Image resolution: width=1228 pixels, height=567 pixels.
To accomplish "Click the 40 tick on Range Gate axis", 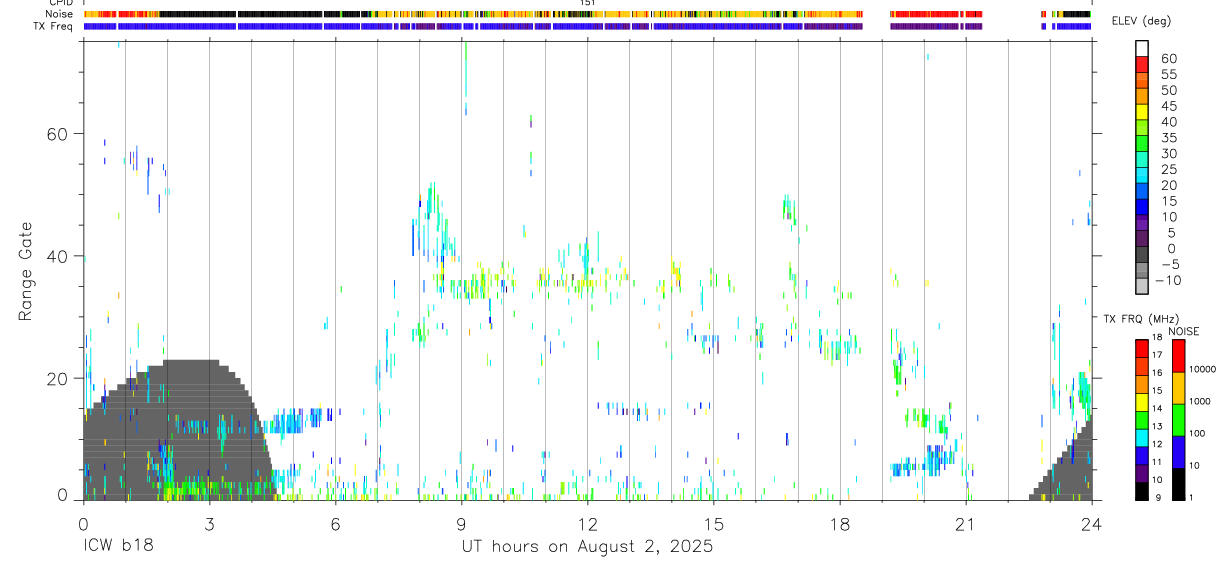I will pos(58,256).
